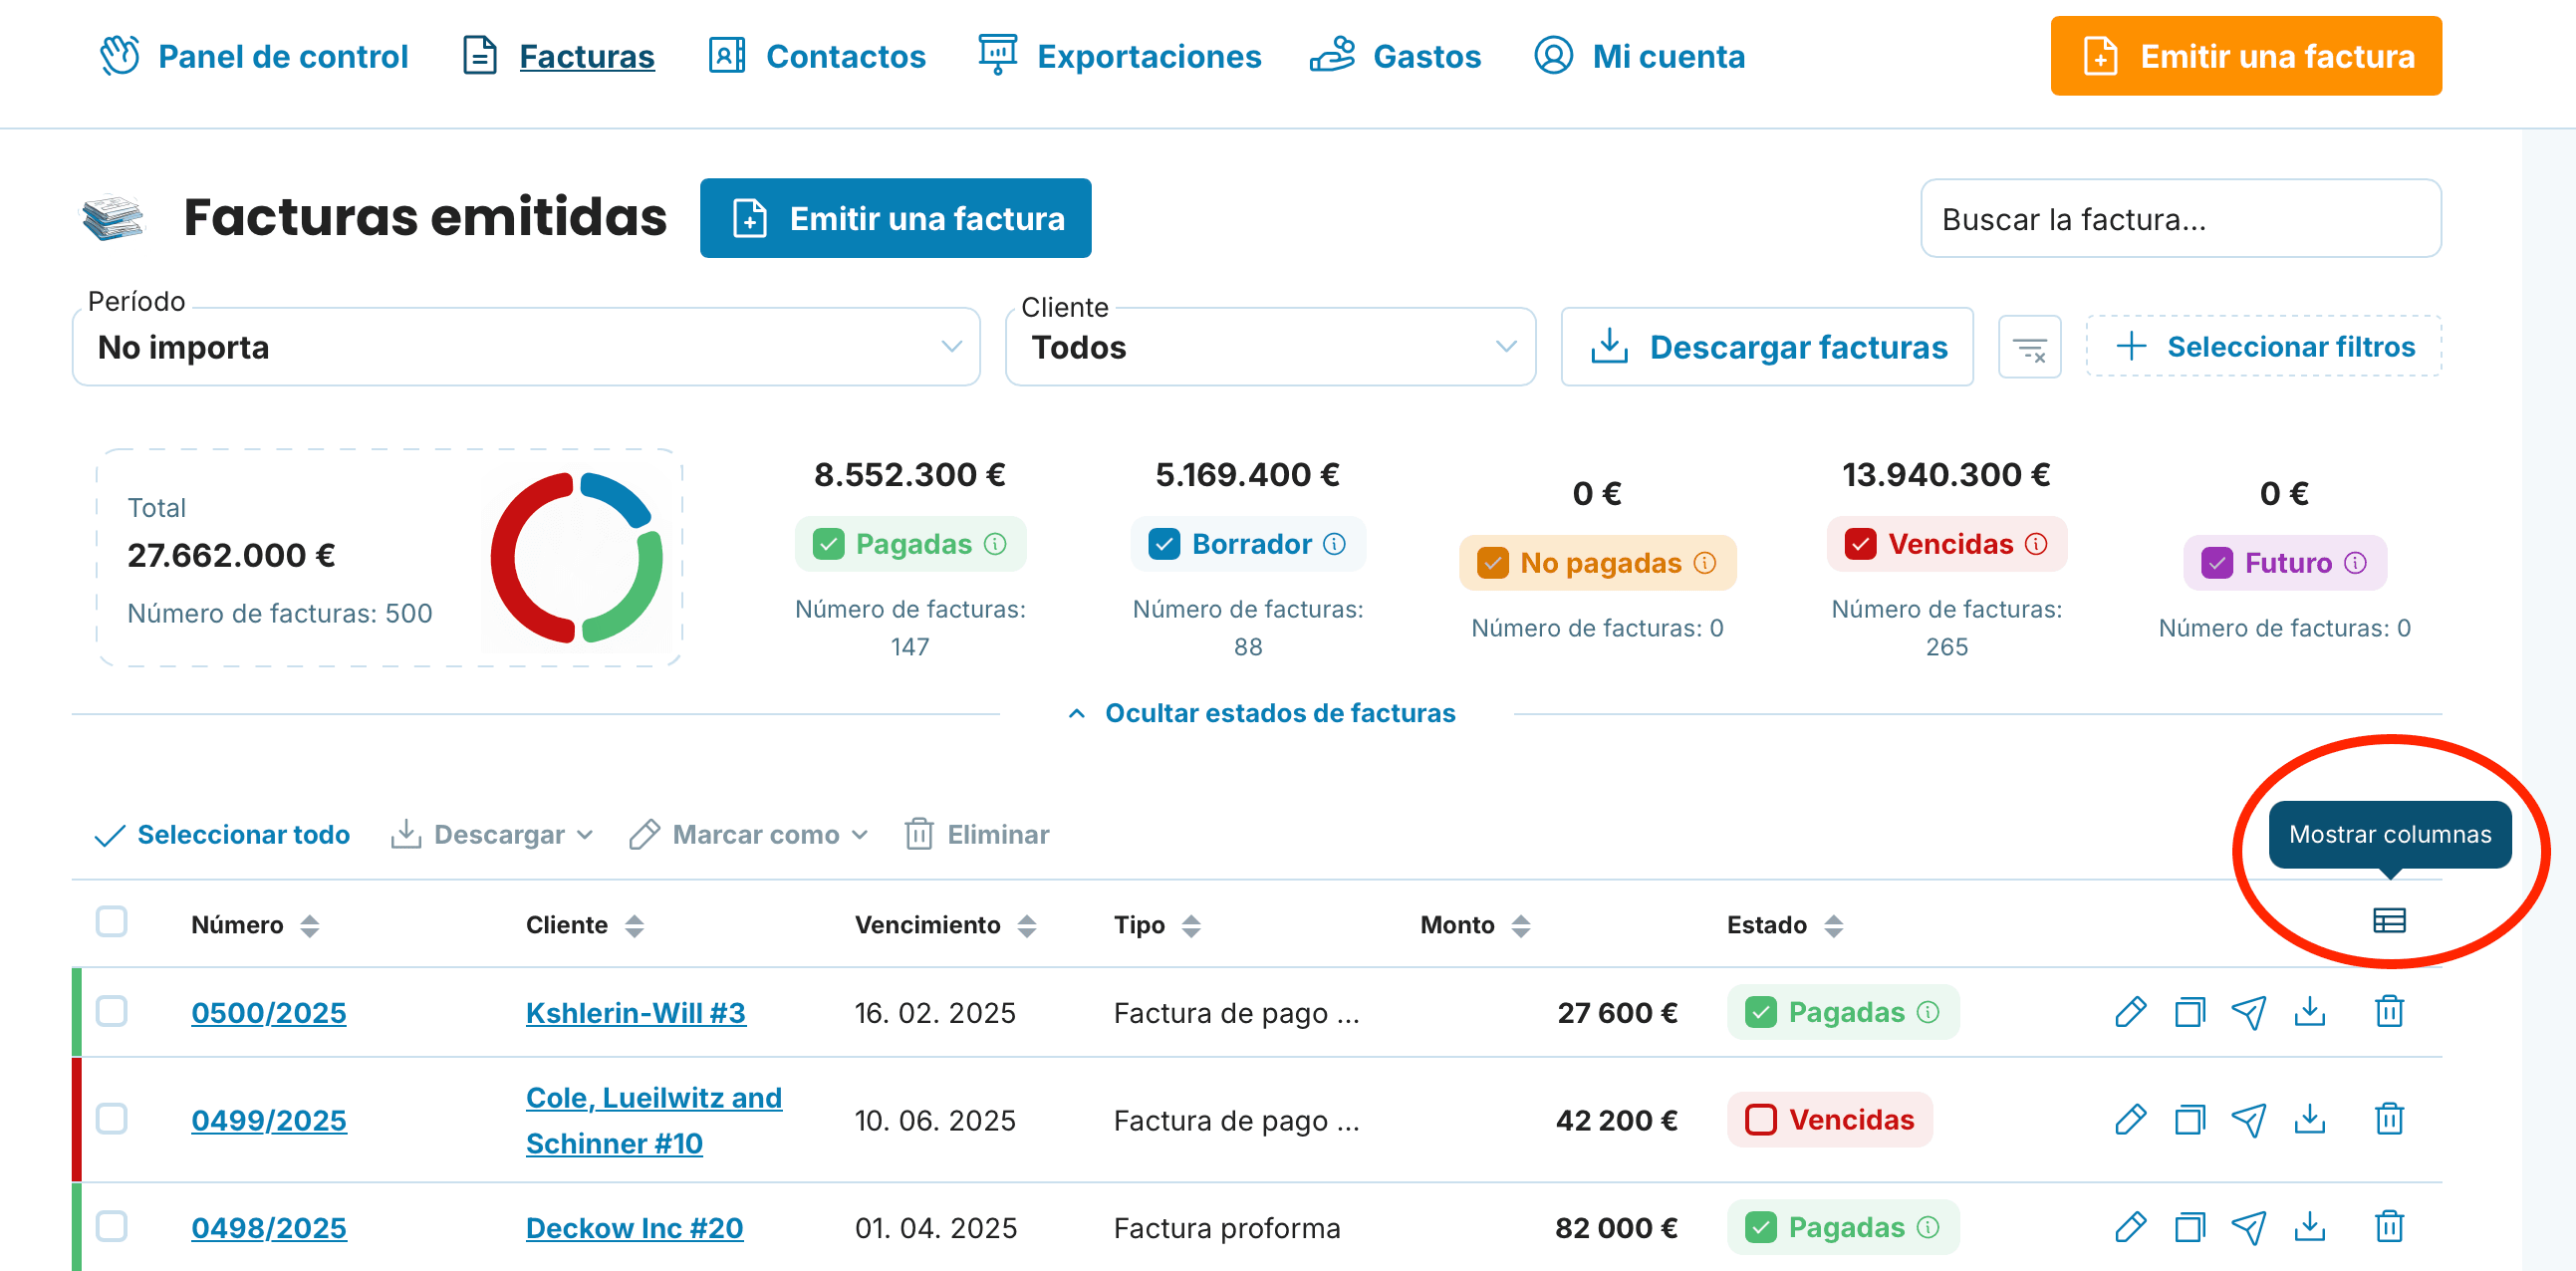Clear filters using the filter reset icon

(2029, 347)
